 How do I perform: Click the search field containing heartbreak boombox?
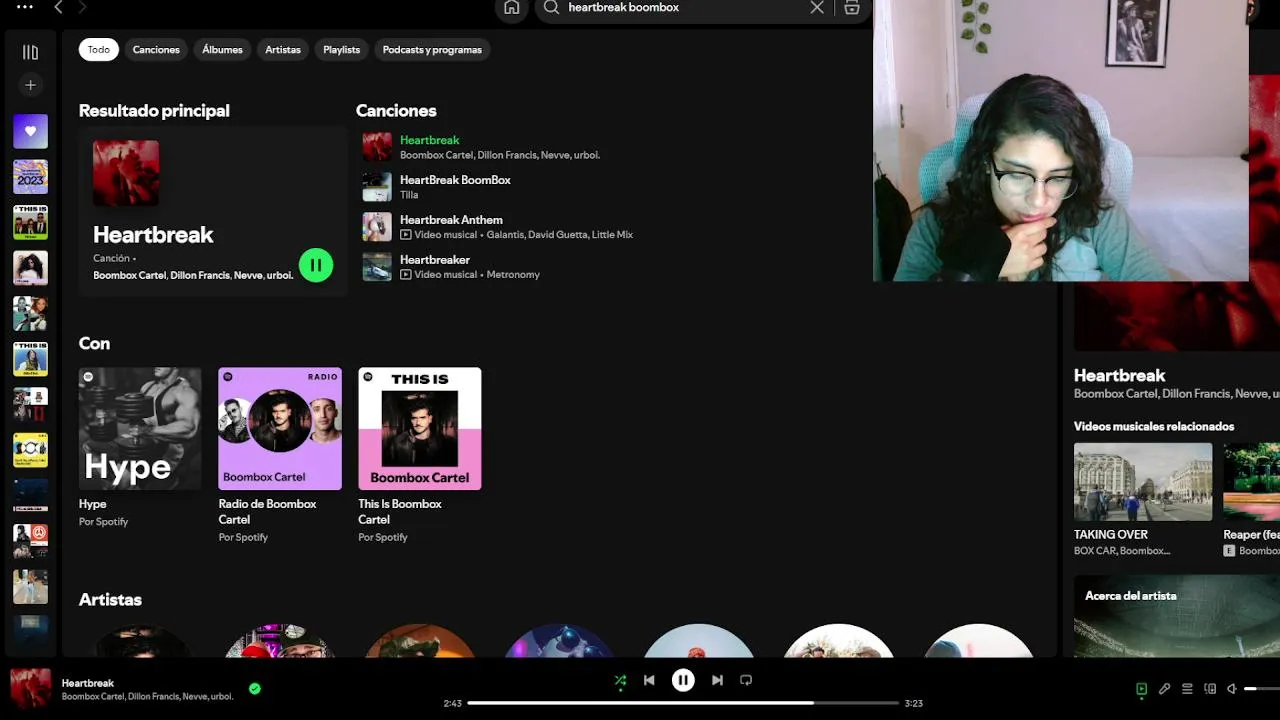(685, 7)
